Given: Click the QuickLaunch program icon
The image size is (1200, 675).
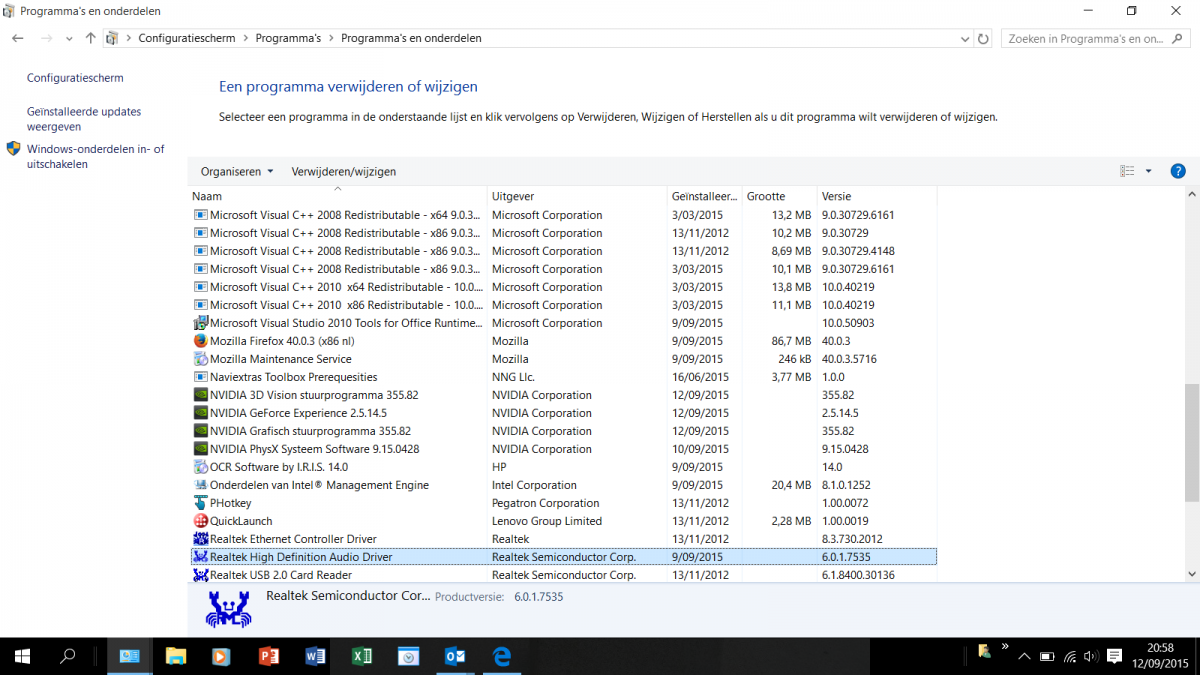Looking at the screenshot, I should tap(200, 521).
